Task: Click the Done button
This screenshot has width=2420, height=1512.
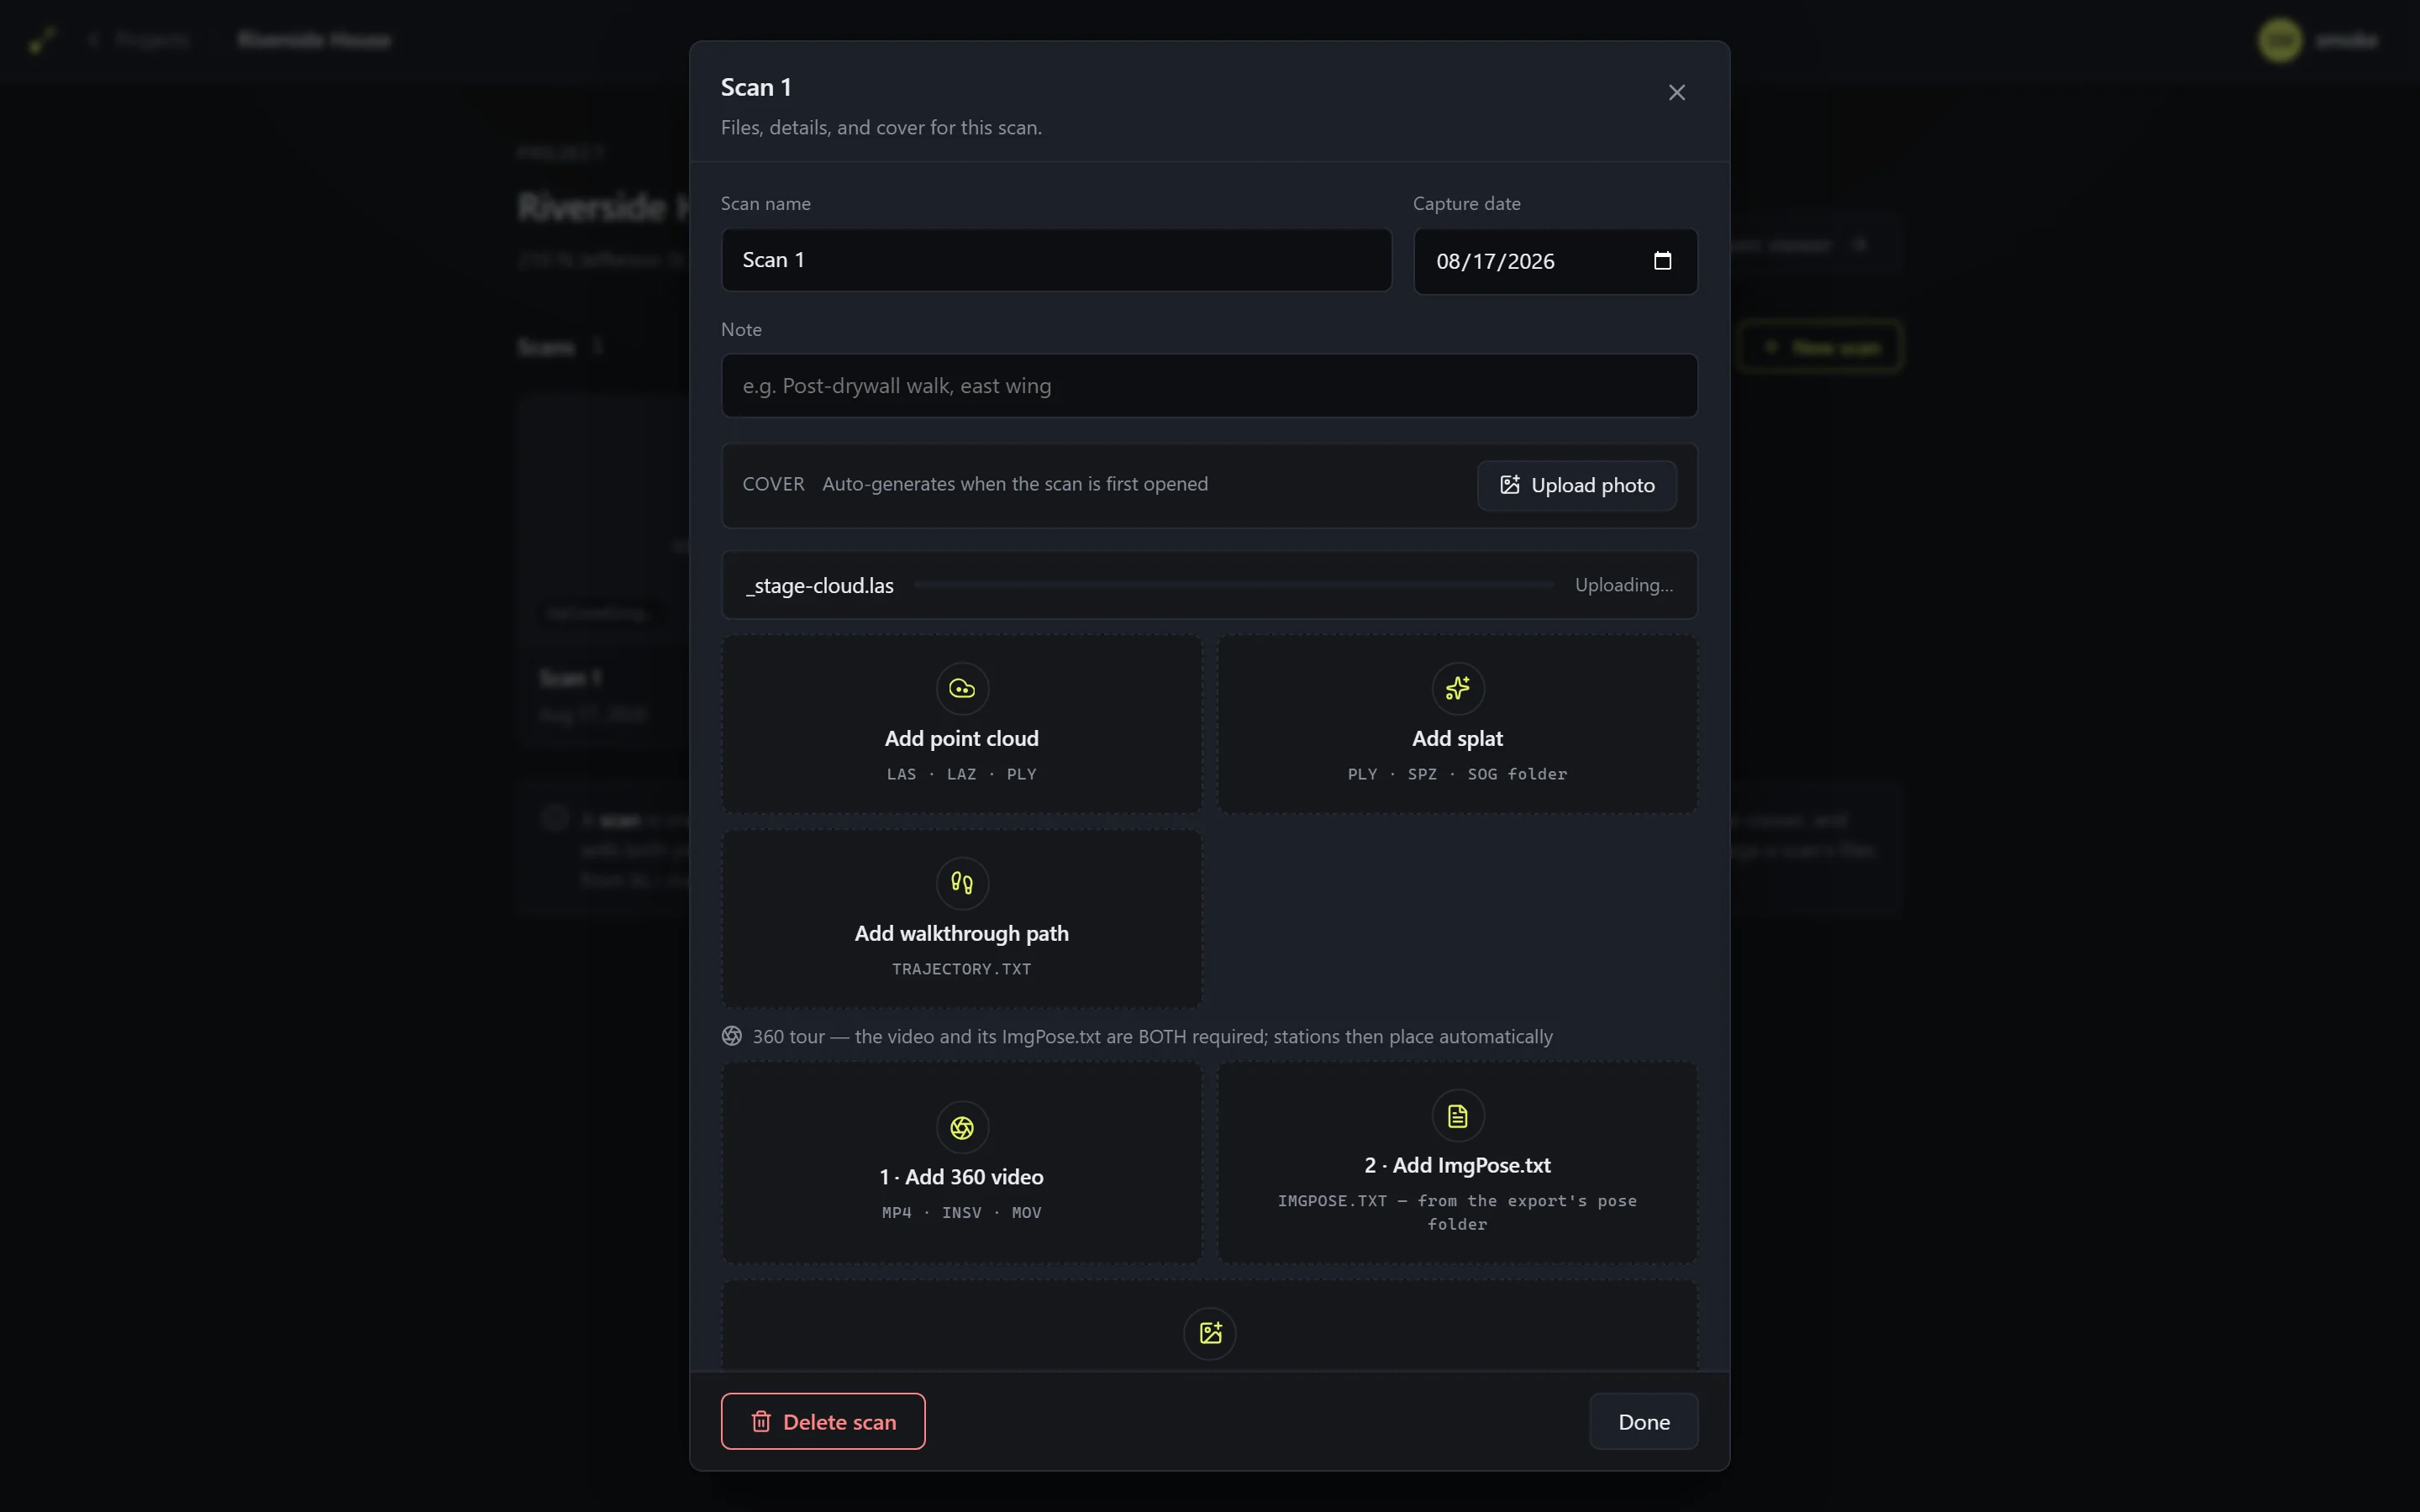Action: tap(1643, 1421)
